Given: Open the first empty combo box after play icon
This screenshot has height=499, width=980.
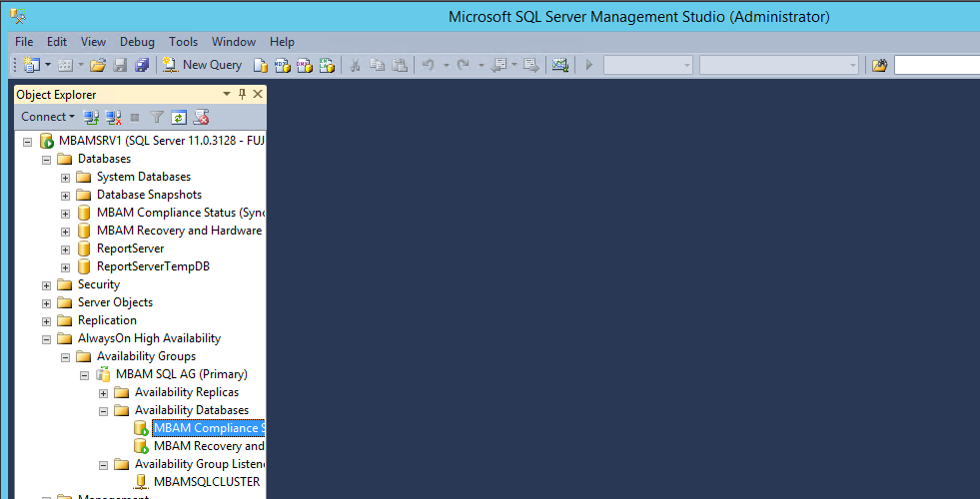Looking at the screenshot, I should [x=648, y=65].
